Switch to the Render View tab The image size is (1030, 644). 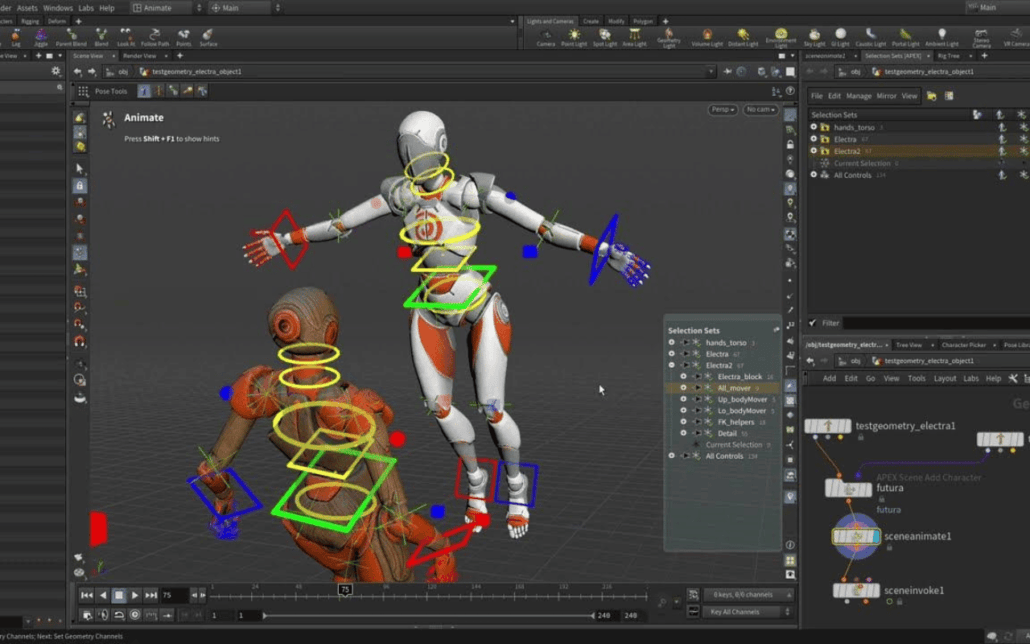pos(139,56)
